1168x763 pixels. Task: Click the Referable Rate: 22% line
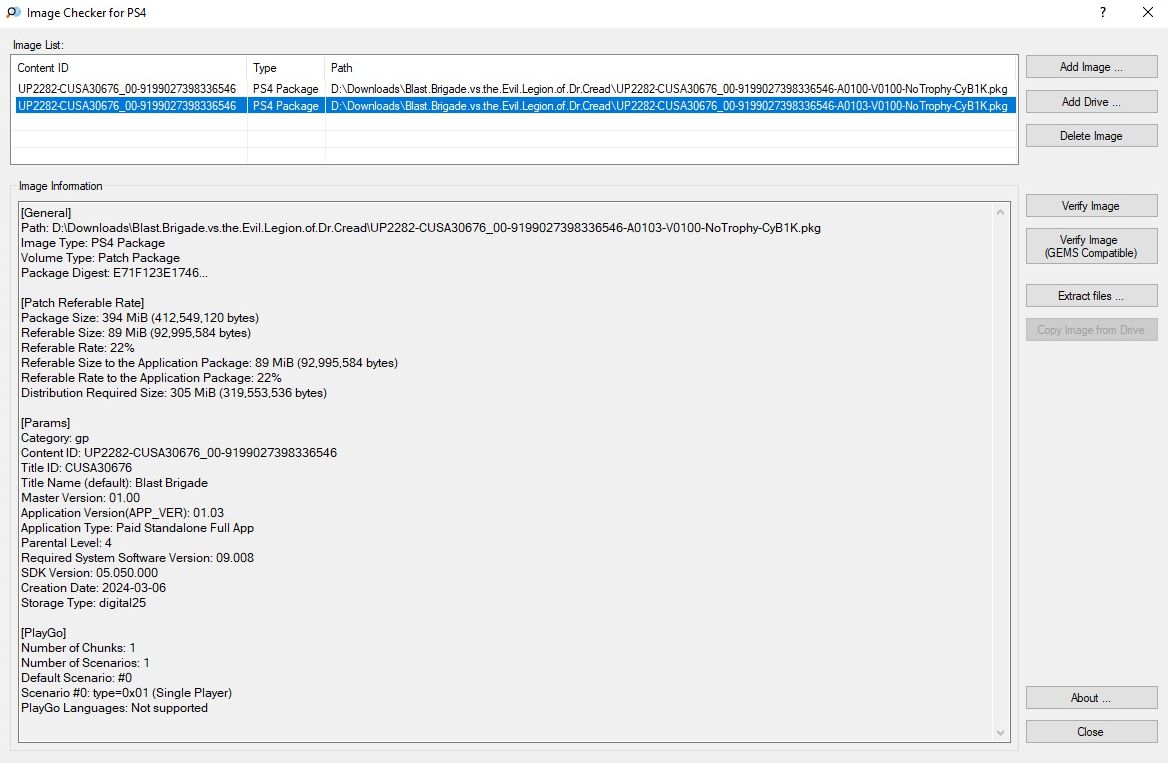pyautogui.click(x=78, y=348)
